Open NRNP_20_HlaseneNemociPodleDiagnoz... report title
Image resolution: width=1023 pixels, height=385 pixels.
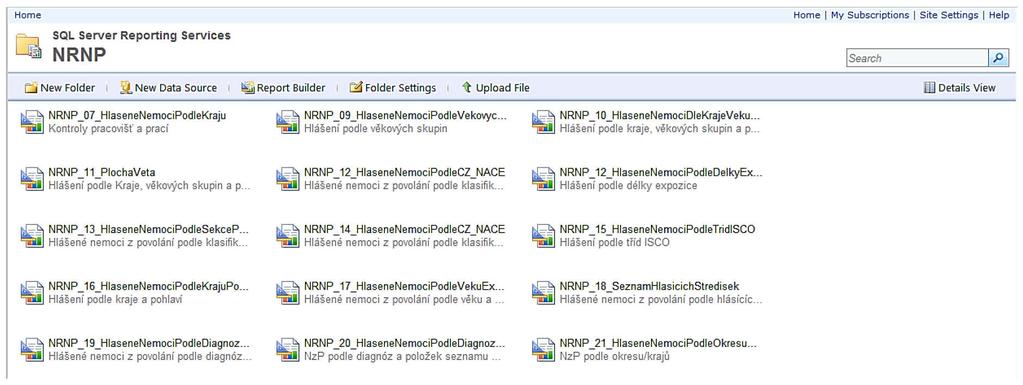pyautogui.click(x=405, y=344)
